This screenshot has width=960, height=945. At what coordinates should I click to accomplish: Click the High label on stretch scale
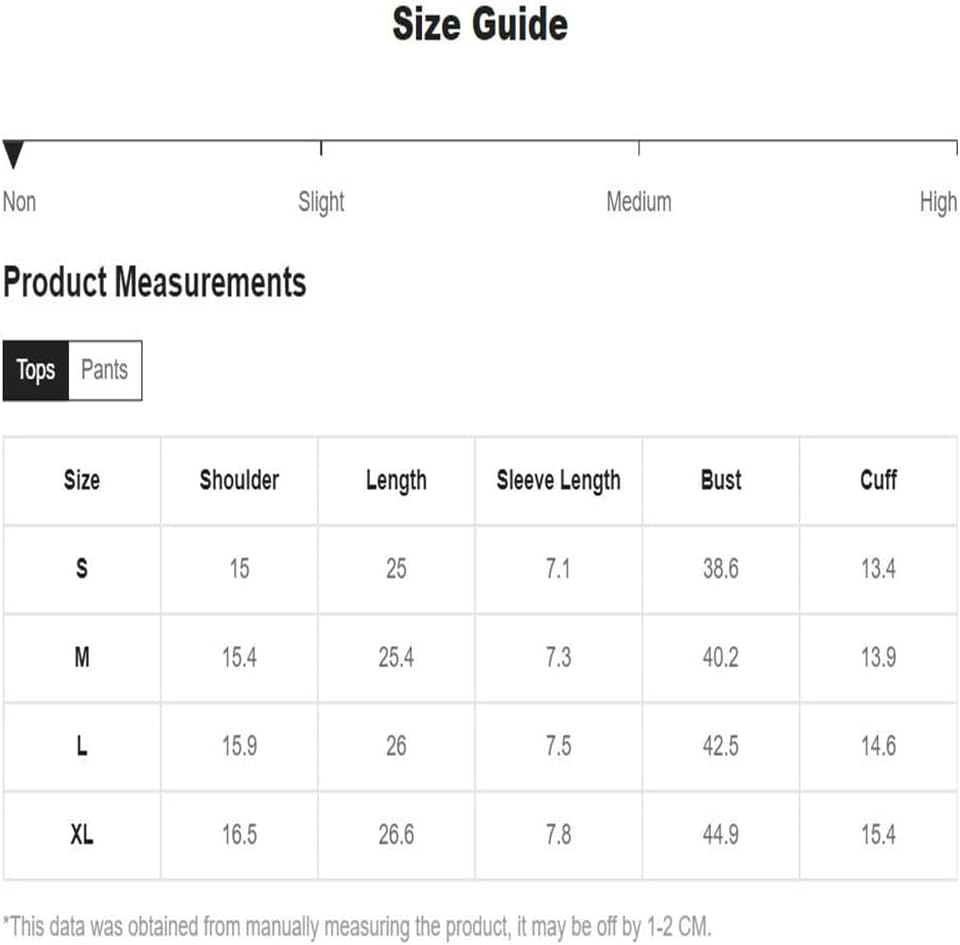[x=938, y=202]
